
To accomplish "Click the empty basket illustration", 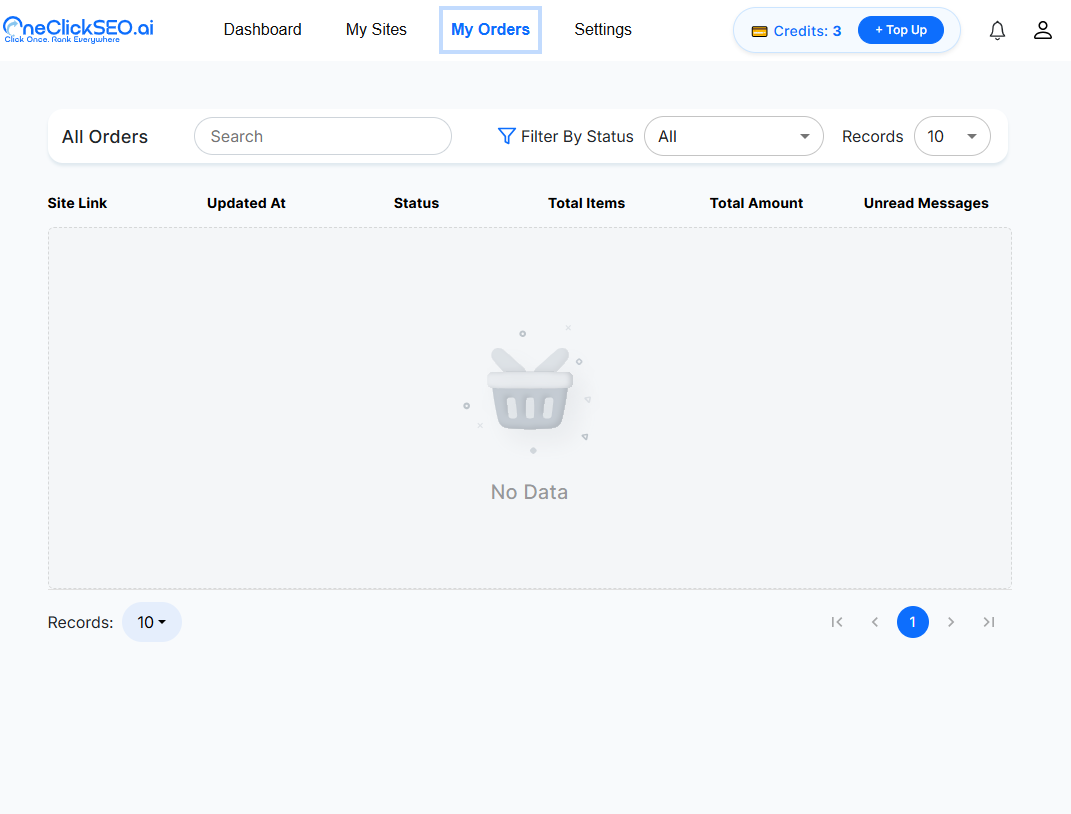I will tap(529, 389).
